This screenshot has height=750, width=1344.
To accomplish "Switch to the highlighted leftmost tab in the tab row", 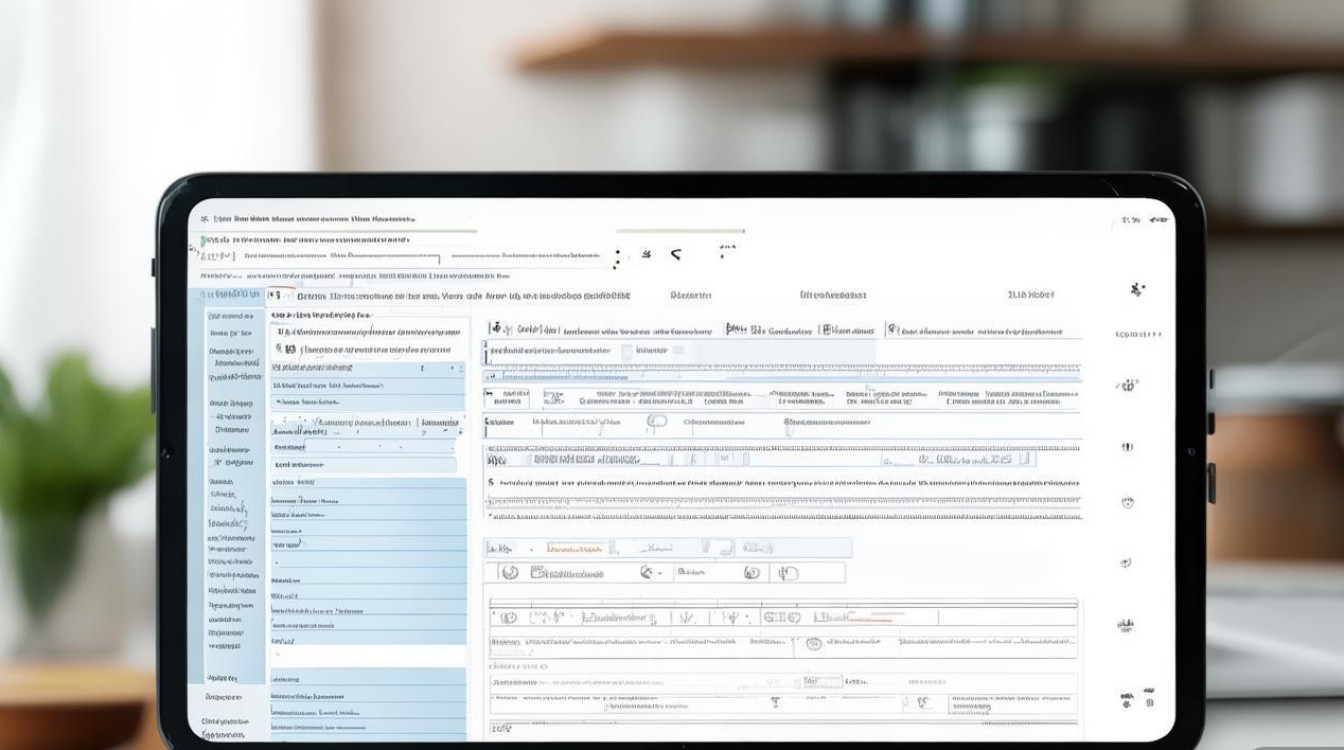I will point(230,295).
